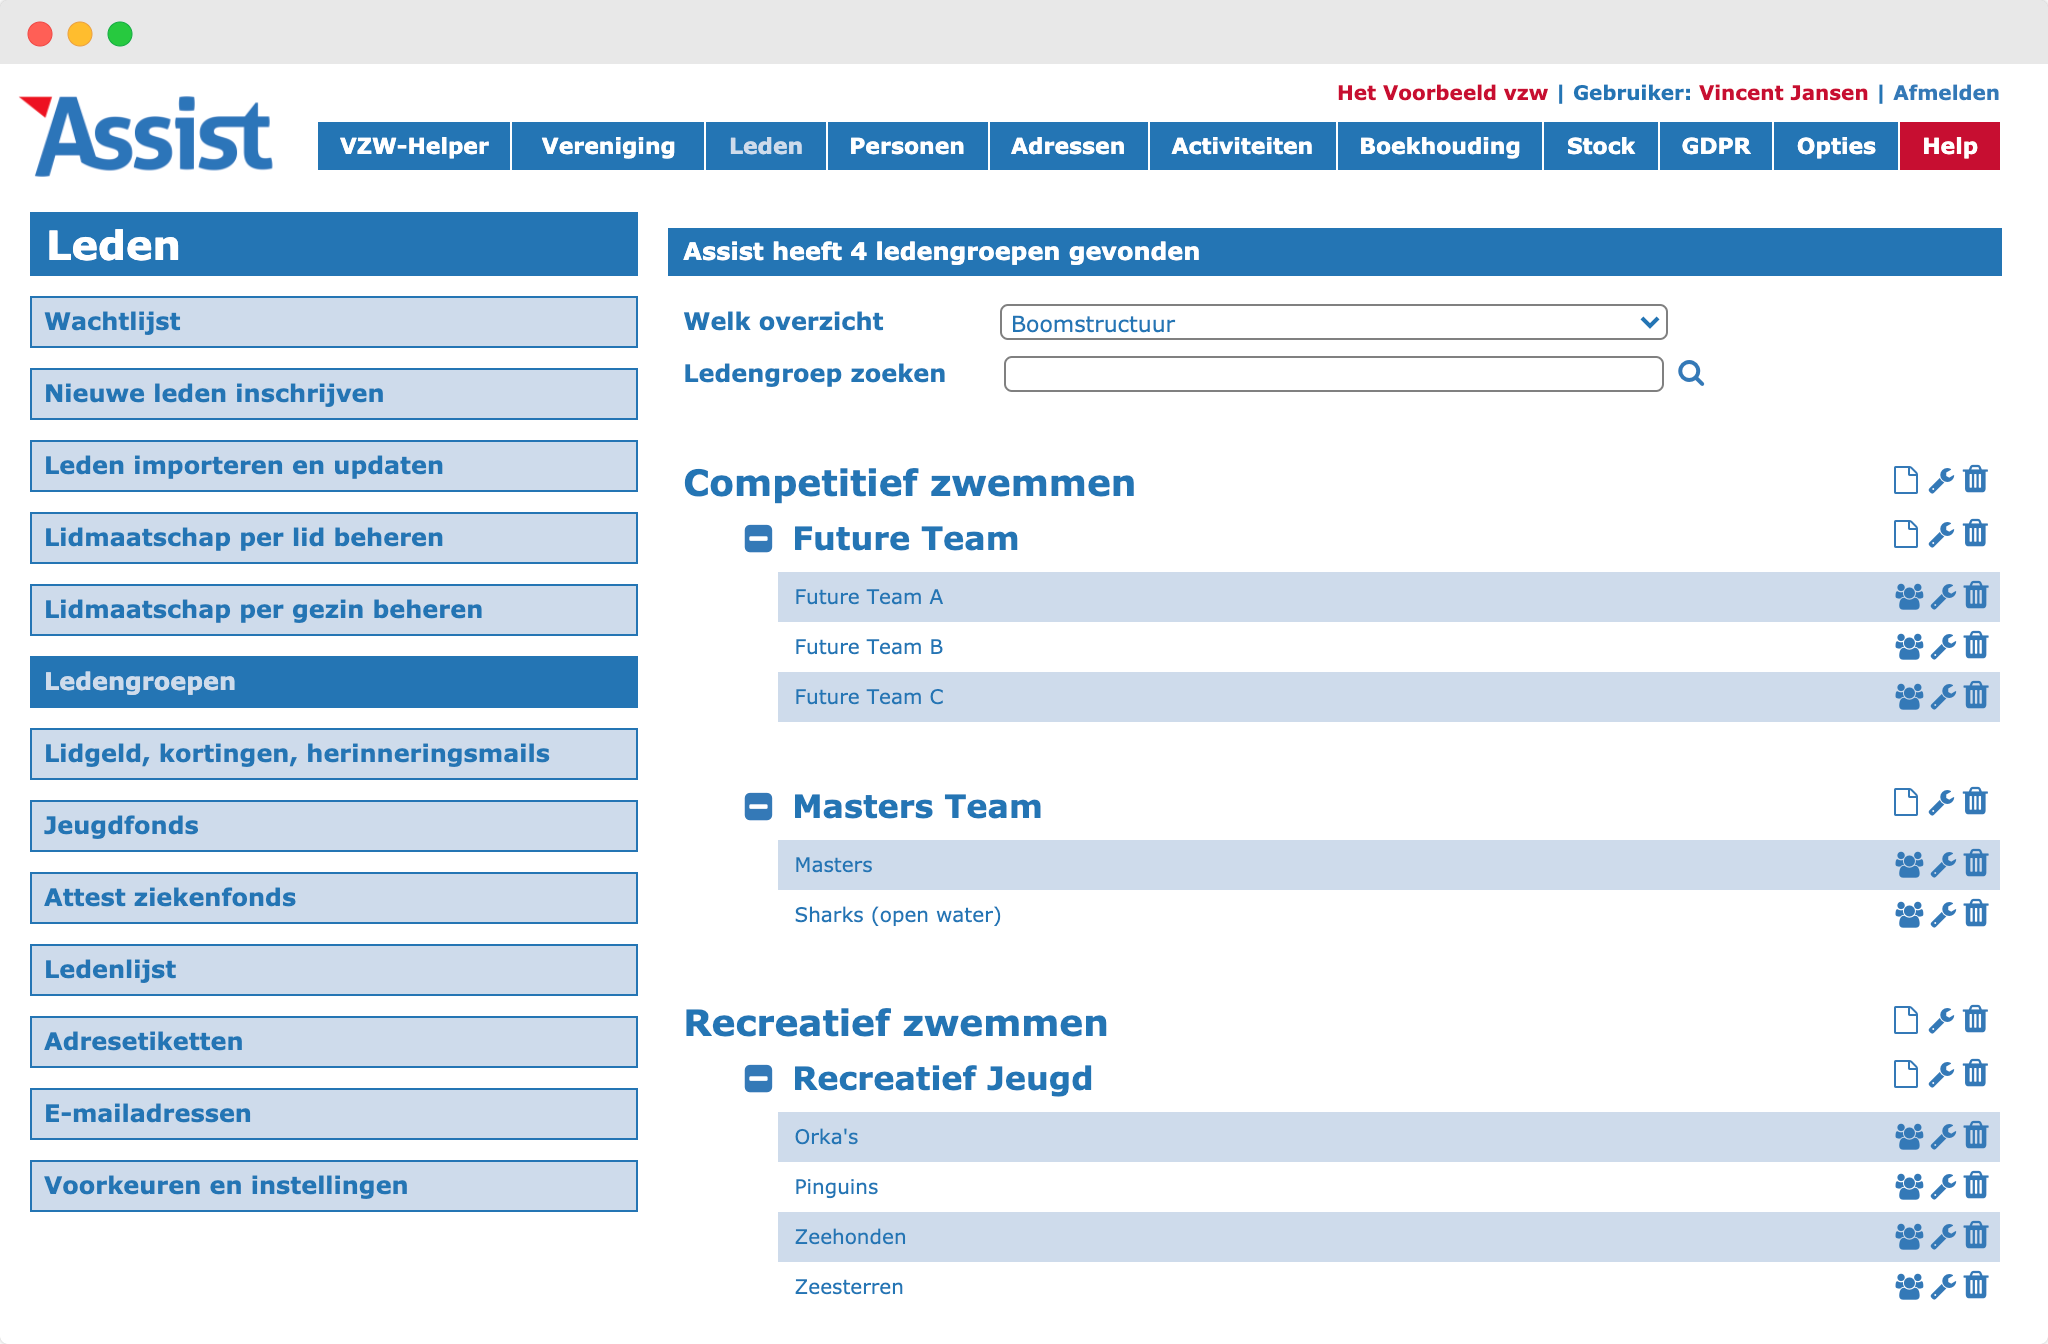The image size is (2048, 1344).
Task: Click the Recreatief zwemmen heading
Action: (x=896, y=1023)
